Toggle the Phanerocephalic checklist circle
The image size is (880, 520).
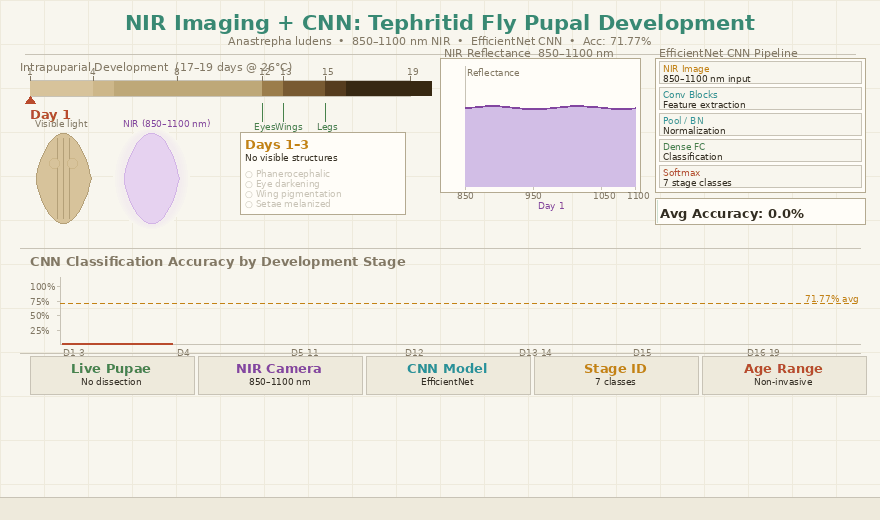[249, 174]
